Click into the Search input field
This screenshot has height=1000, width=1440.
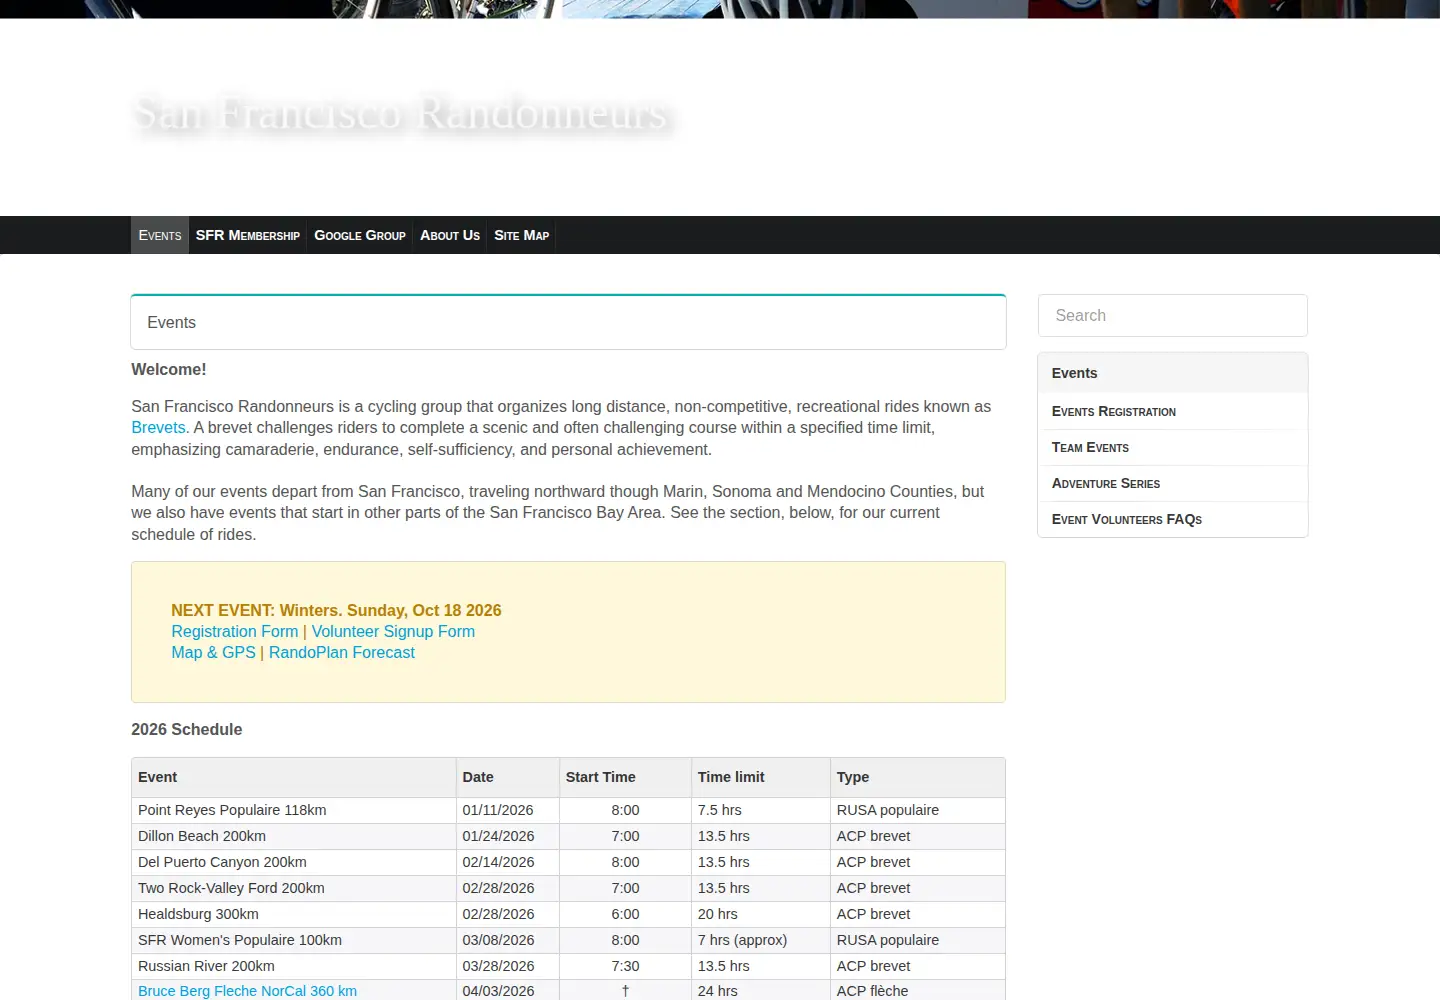1173,316
